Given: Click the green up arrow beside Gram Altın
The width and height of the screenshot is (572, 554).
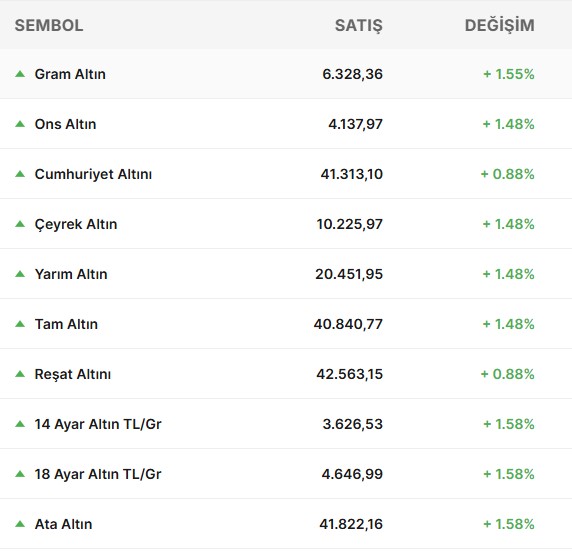Looking at the screenshot, I should [x=20, y=74].
